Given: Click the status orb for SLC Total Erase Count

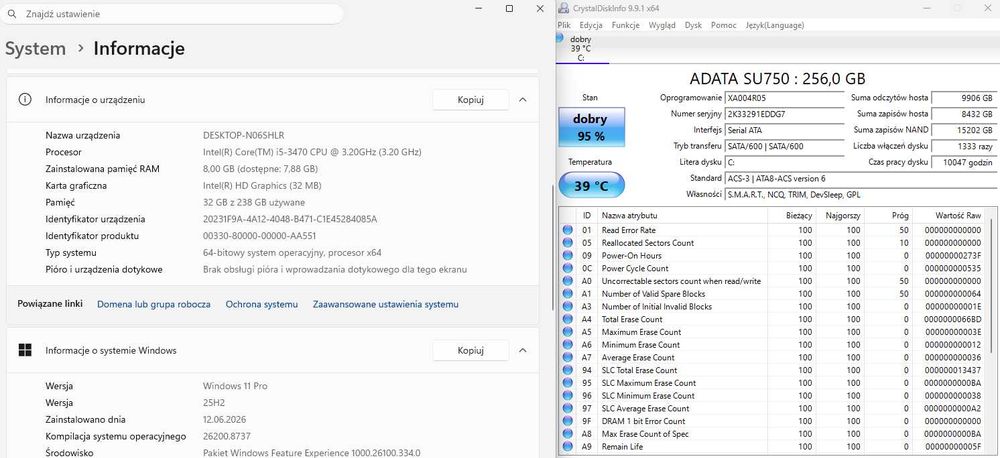Looking at the screenshot, I should (568, 371).
